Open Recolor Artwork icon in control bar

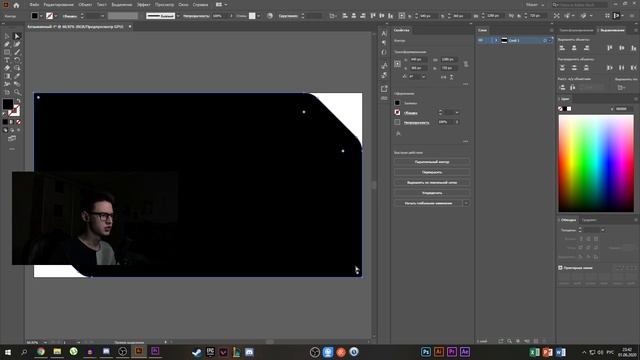tap(270, 16)
